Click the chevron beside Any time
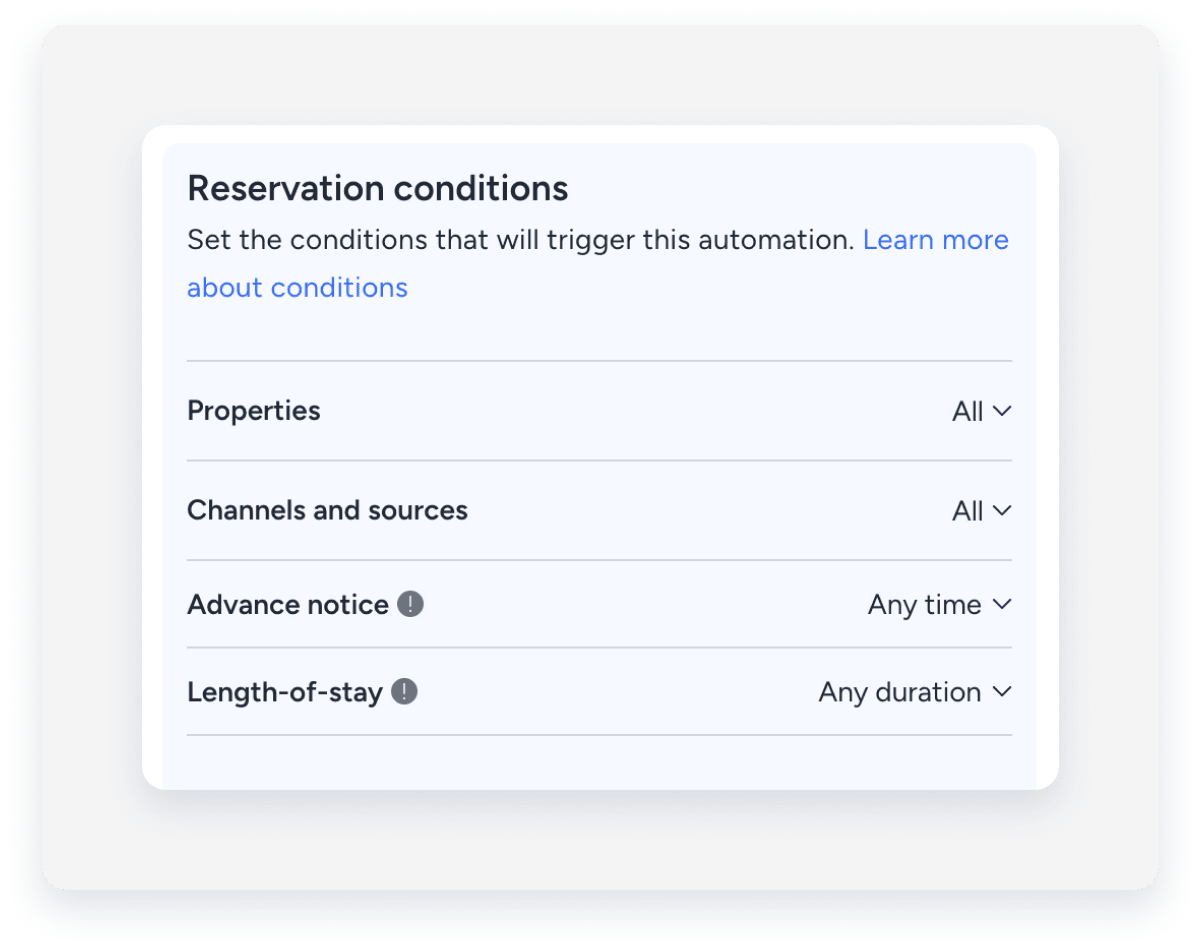1201x949 pixels. pos(1002,604)
